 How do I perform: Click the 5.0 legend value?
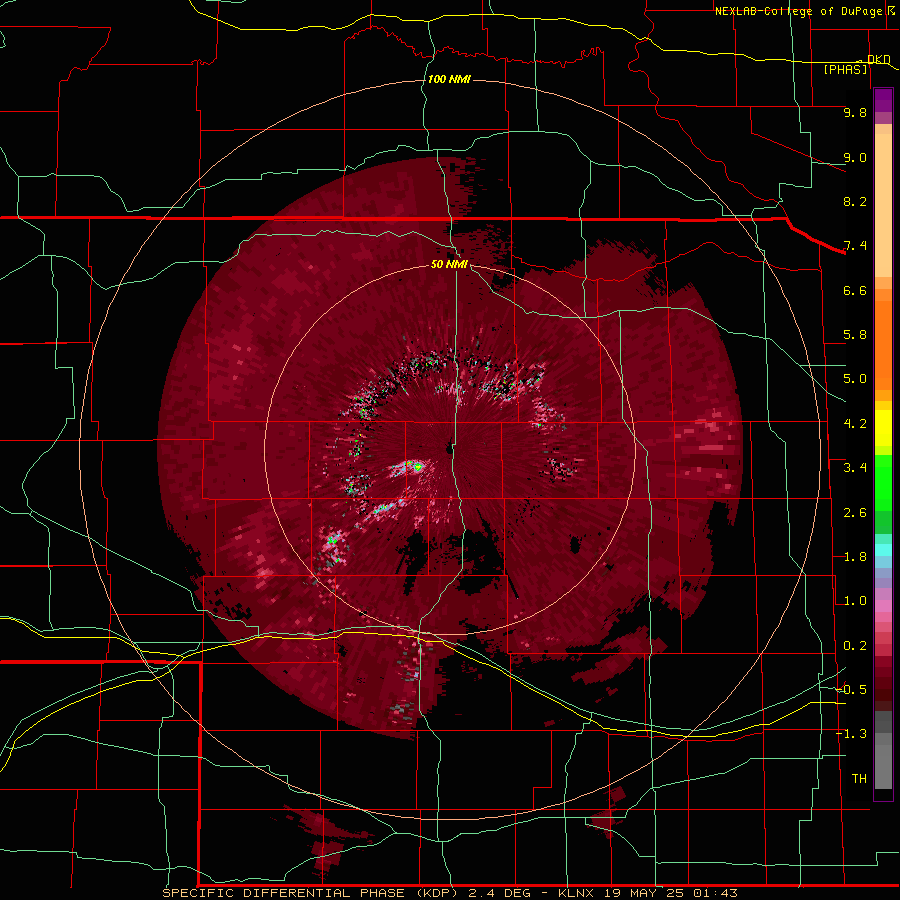pos(855,379)
